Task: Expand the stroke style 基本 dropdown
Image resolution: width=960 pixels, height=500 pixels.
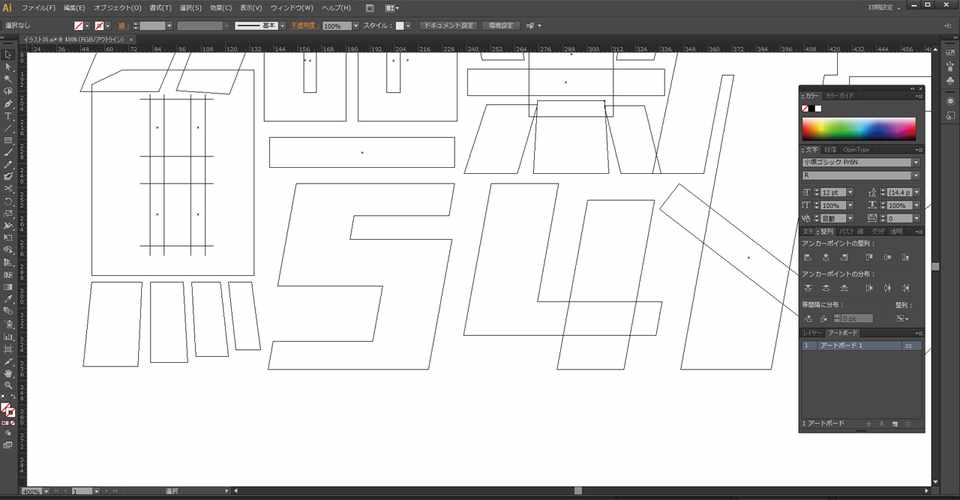Action: point(282,26)
